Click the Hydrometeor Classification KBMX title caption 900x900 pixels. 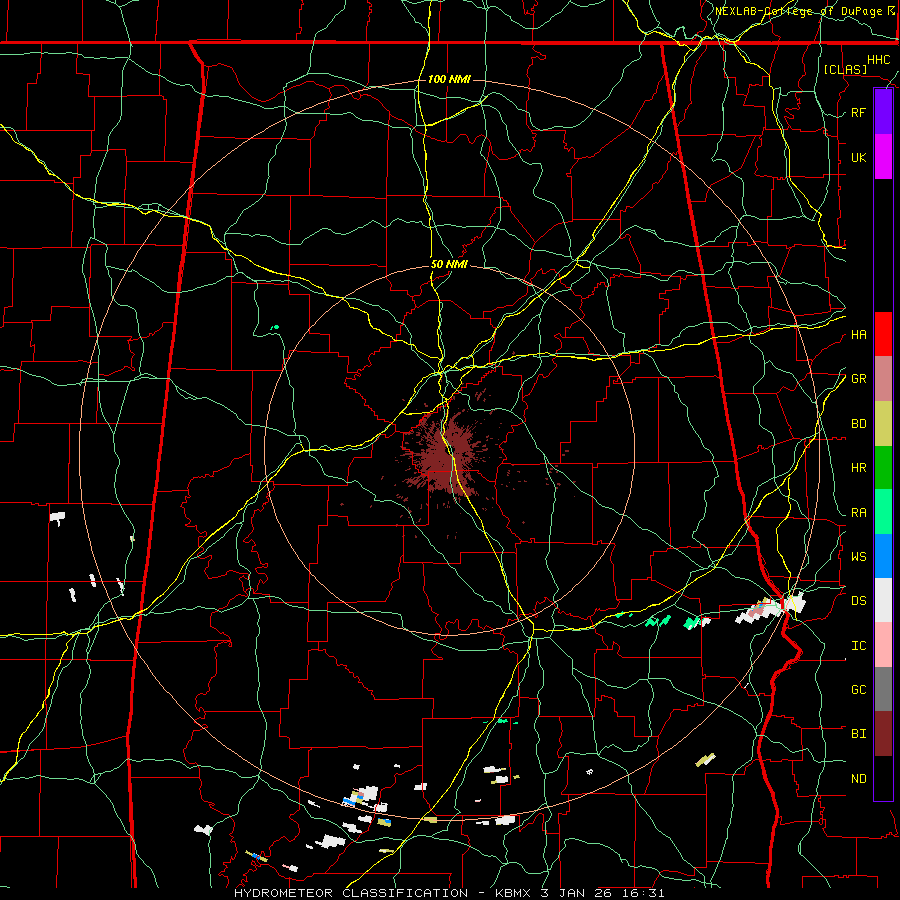449,893
